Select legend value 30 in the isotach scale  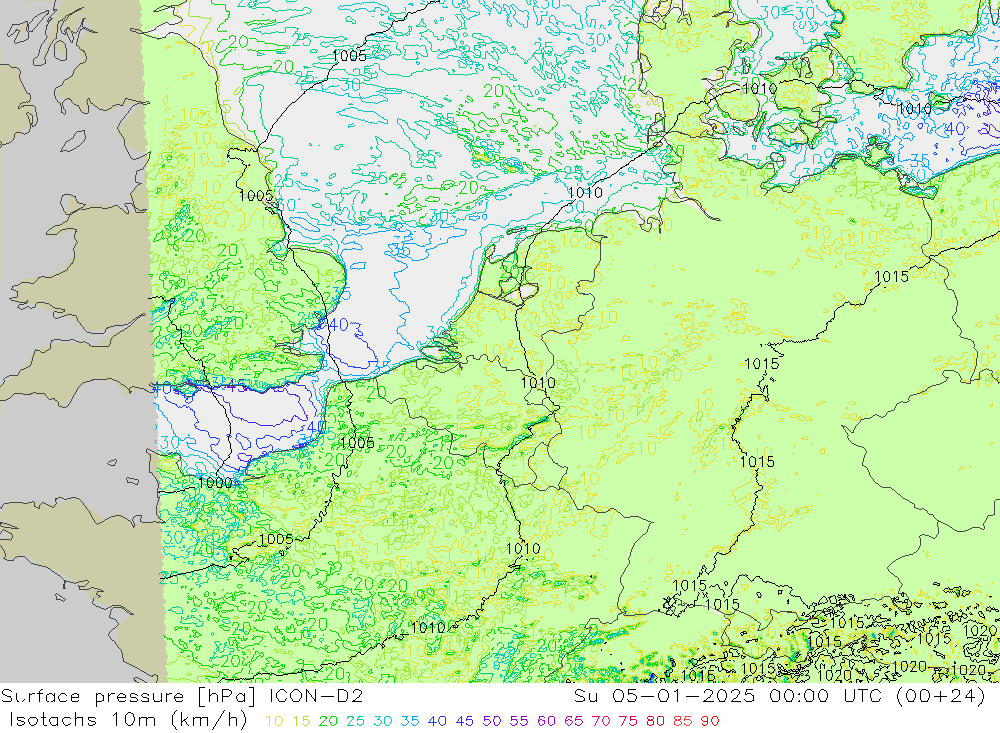tap(383, 722)
